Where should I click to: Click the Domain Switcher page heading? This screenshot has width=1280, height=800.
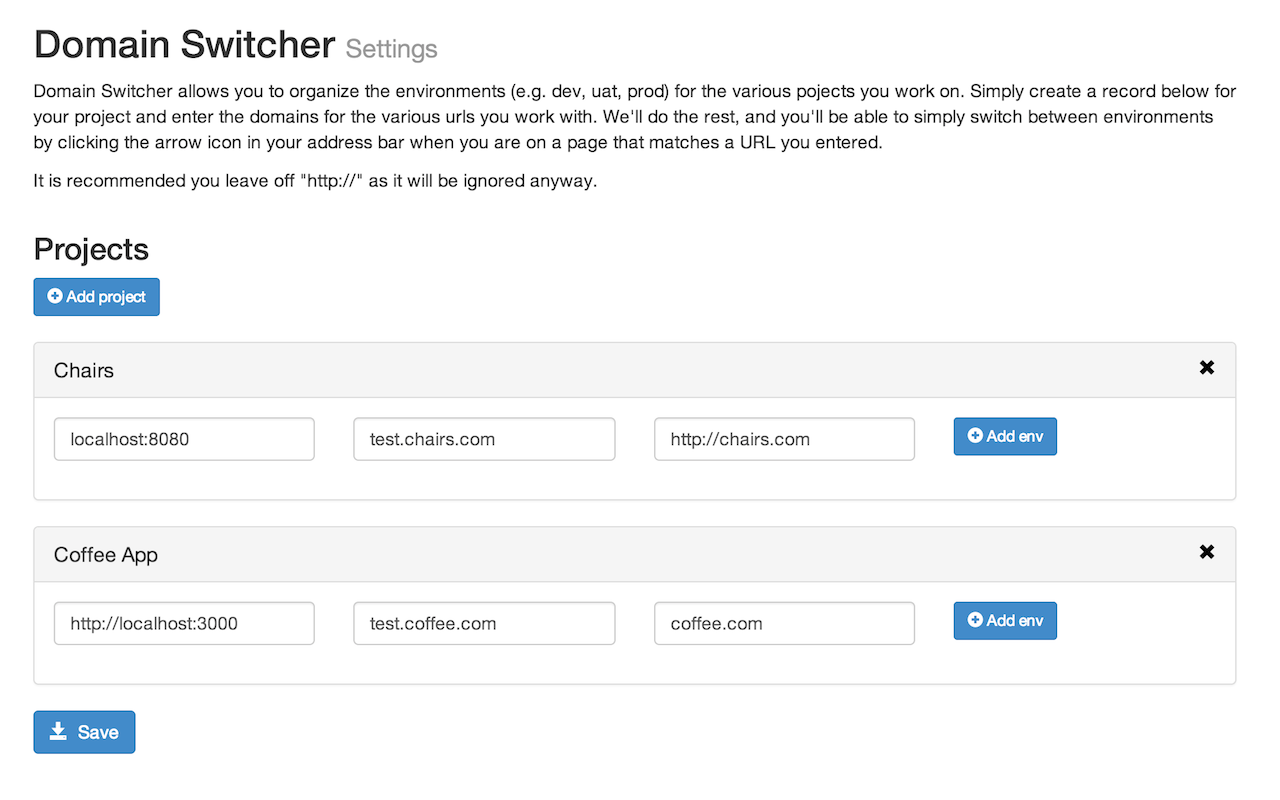(x=185, y=44)
